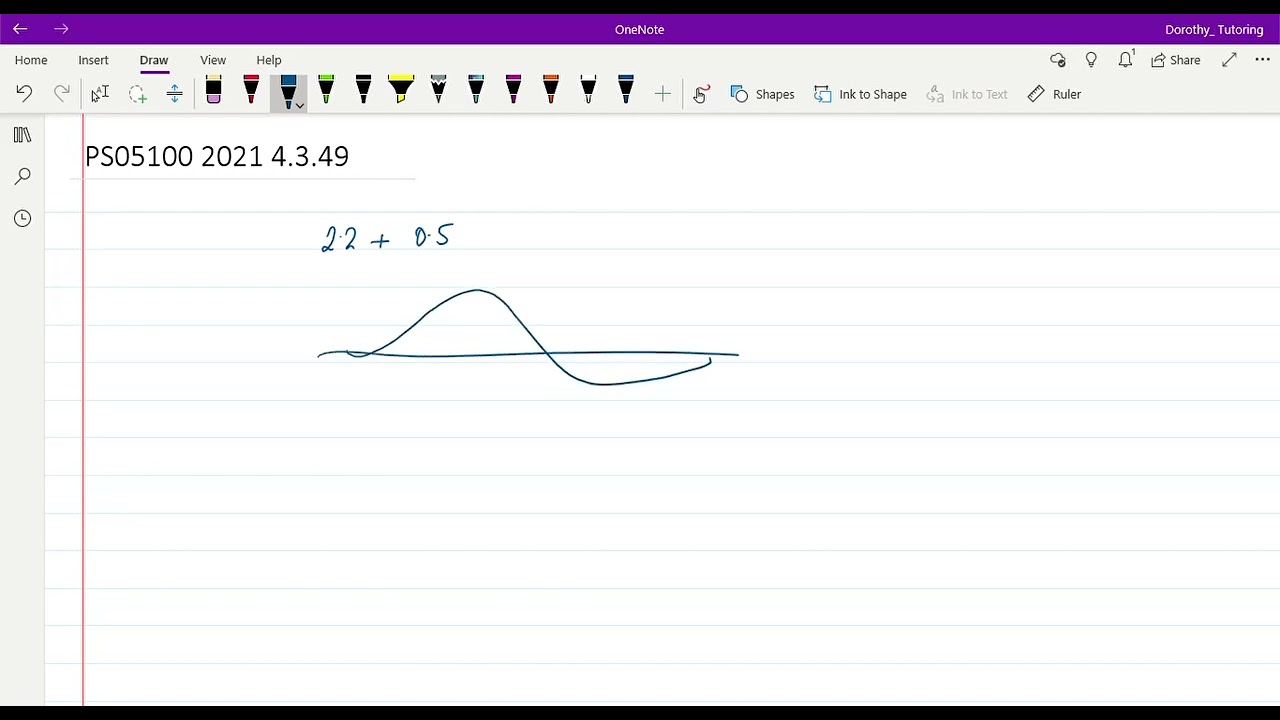Toggle Draw with Touch mode
The image size is (1280, 720).
click(701, 94)
